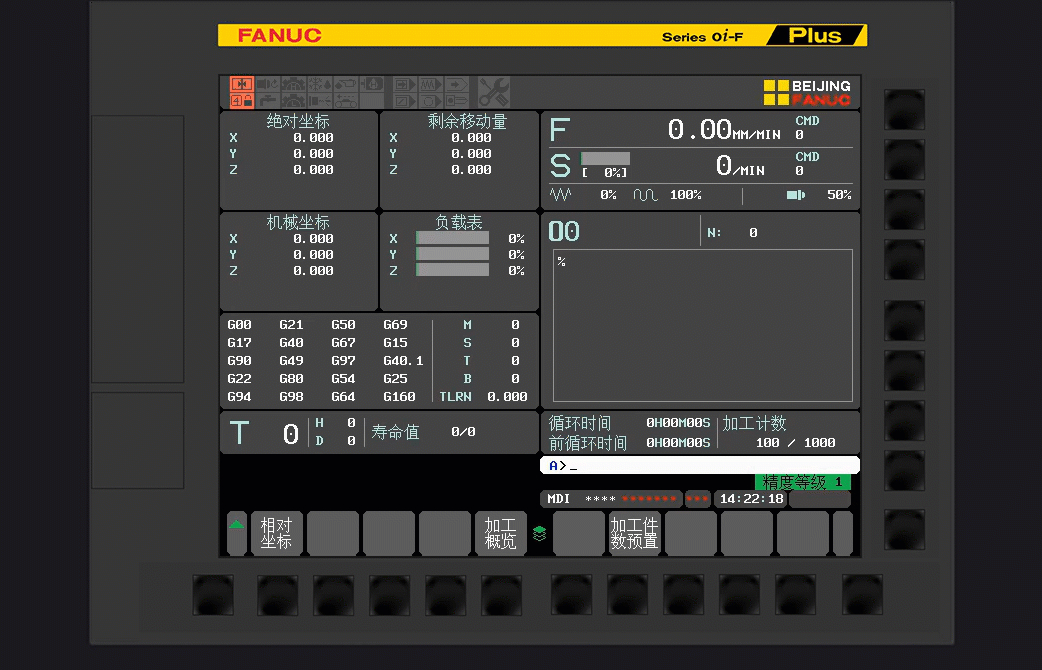Click the water faucet status icon
This screenshot has height=670, width=1042.
(268, 100)
